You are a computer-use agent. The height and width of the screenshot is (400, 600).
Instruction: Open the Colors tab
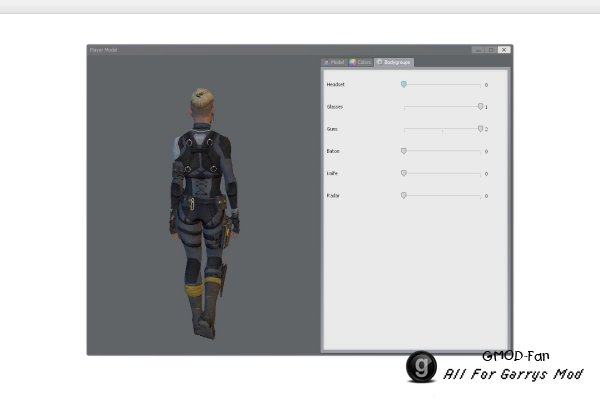coord(361,62)
